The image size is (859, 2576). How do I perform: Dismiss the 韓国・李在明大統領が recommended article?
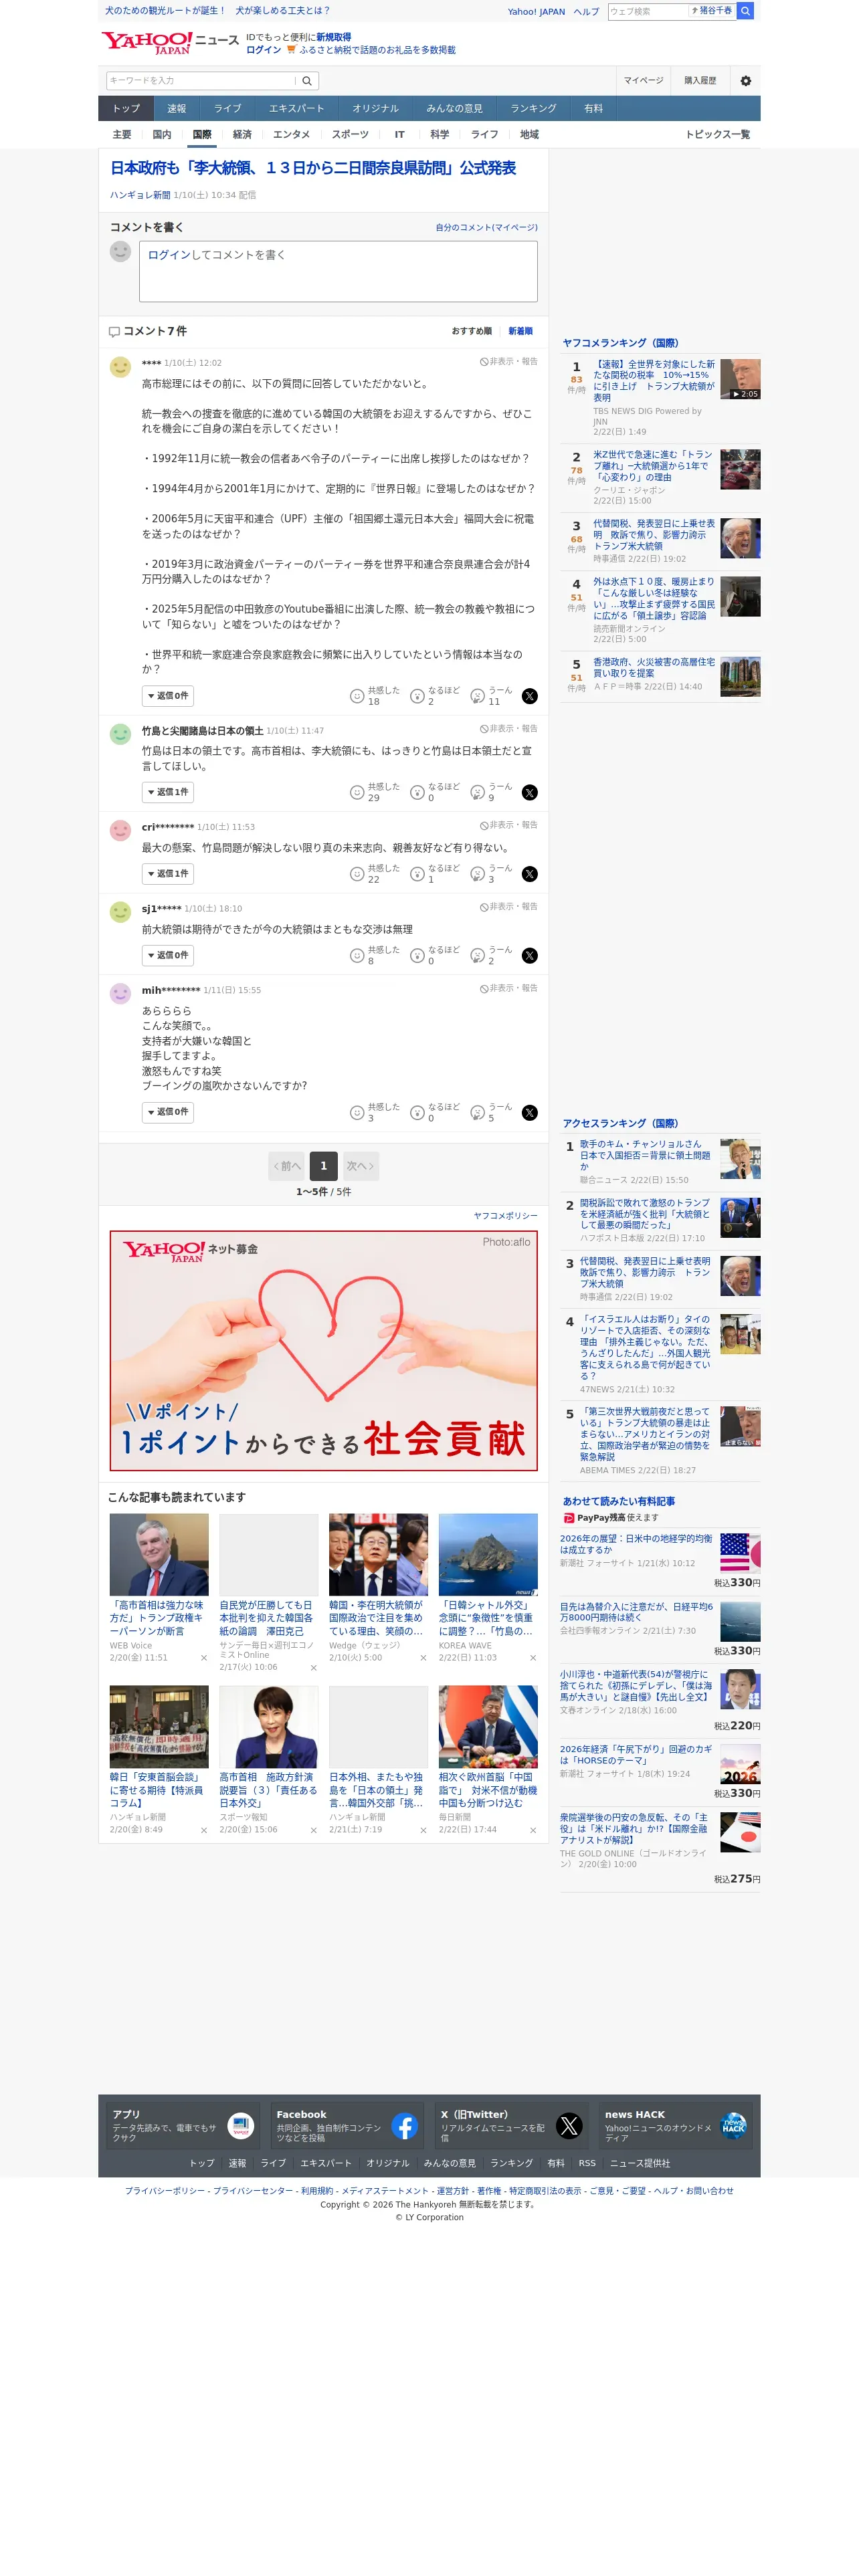pyautogui.click(x=423, y=1658)
